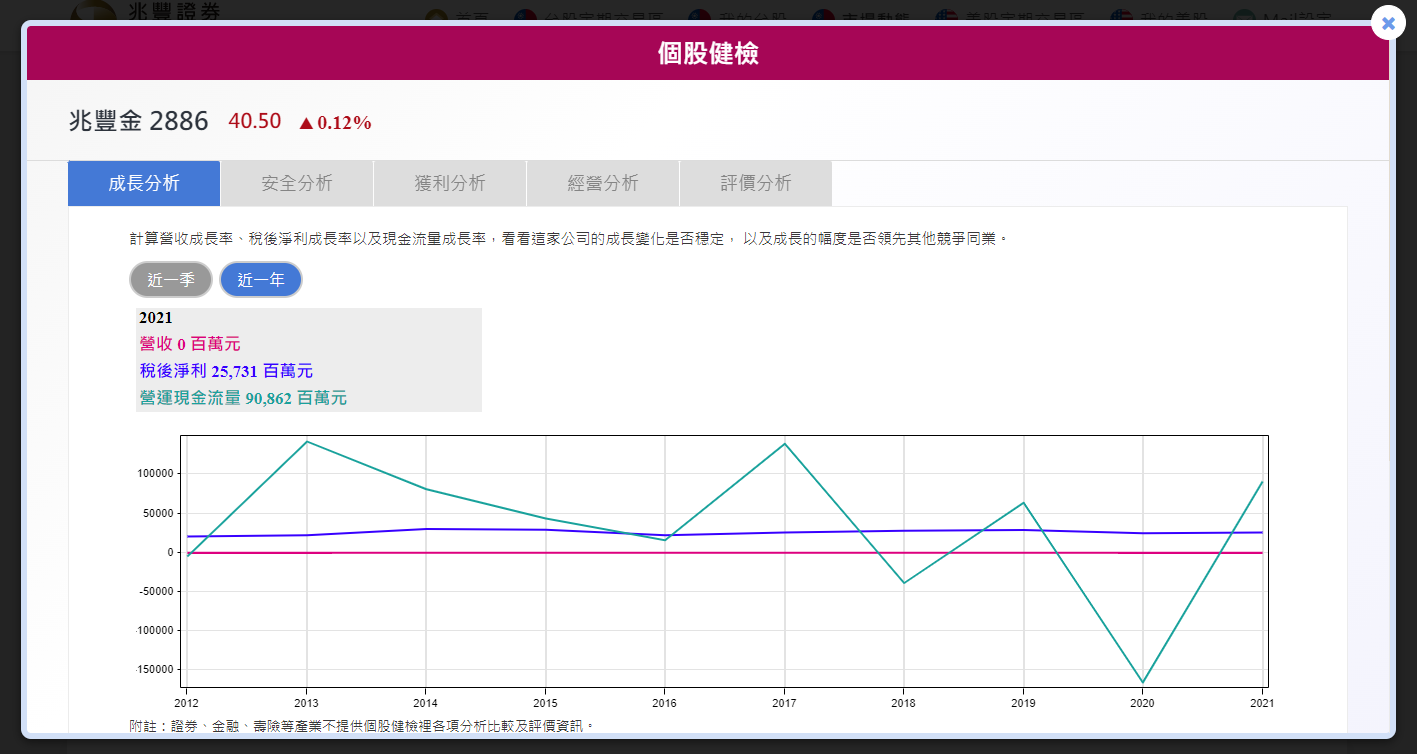Click the 兆豐金 2886 stock name
This screenshot has width=1417, height=754.
(139, 122)
